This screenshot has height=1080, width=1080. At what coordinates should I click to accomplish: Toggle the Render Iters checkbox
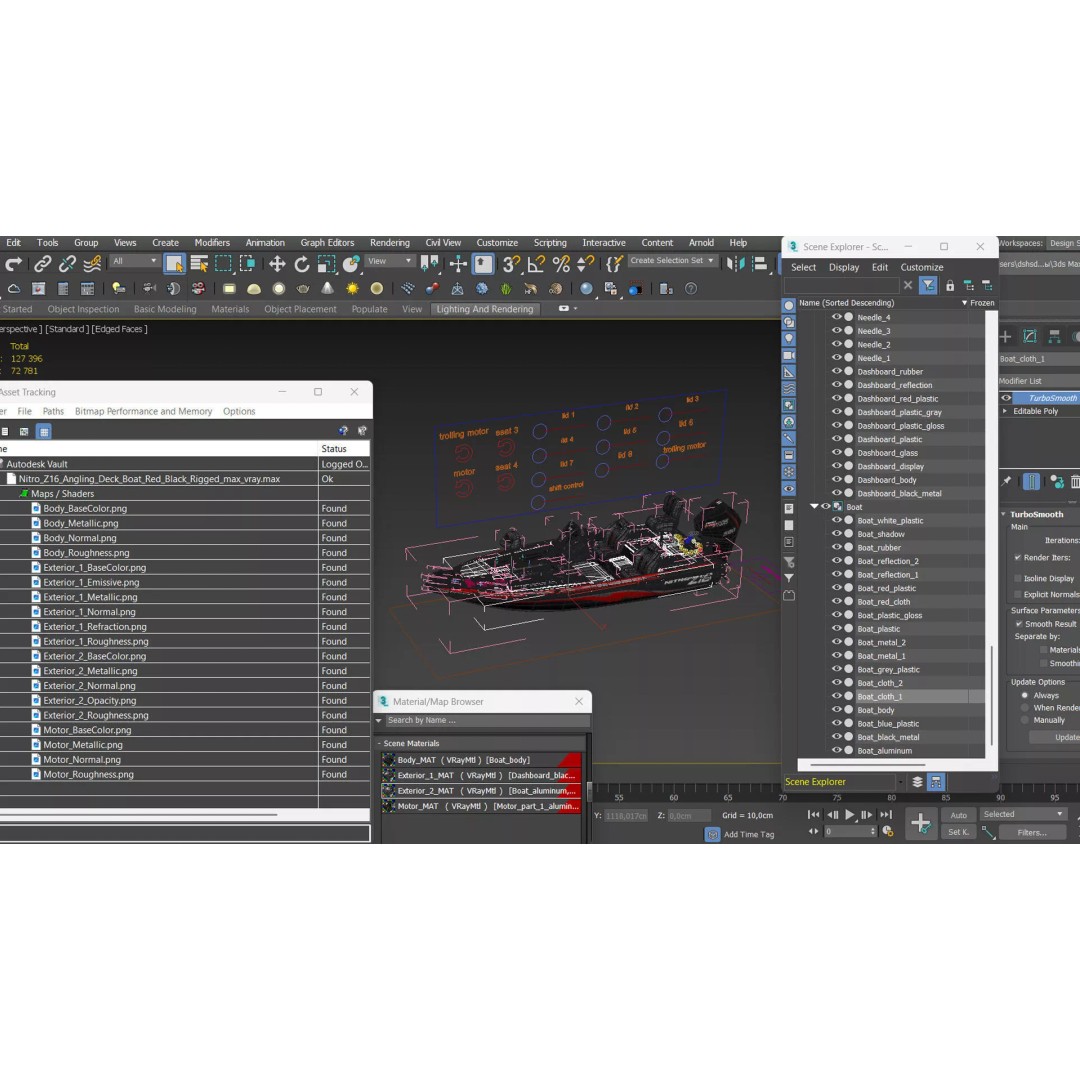(1018, 557)
